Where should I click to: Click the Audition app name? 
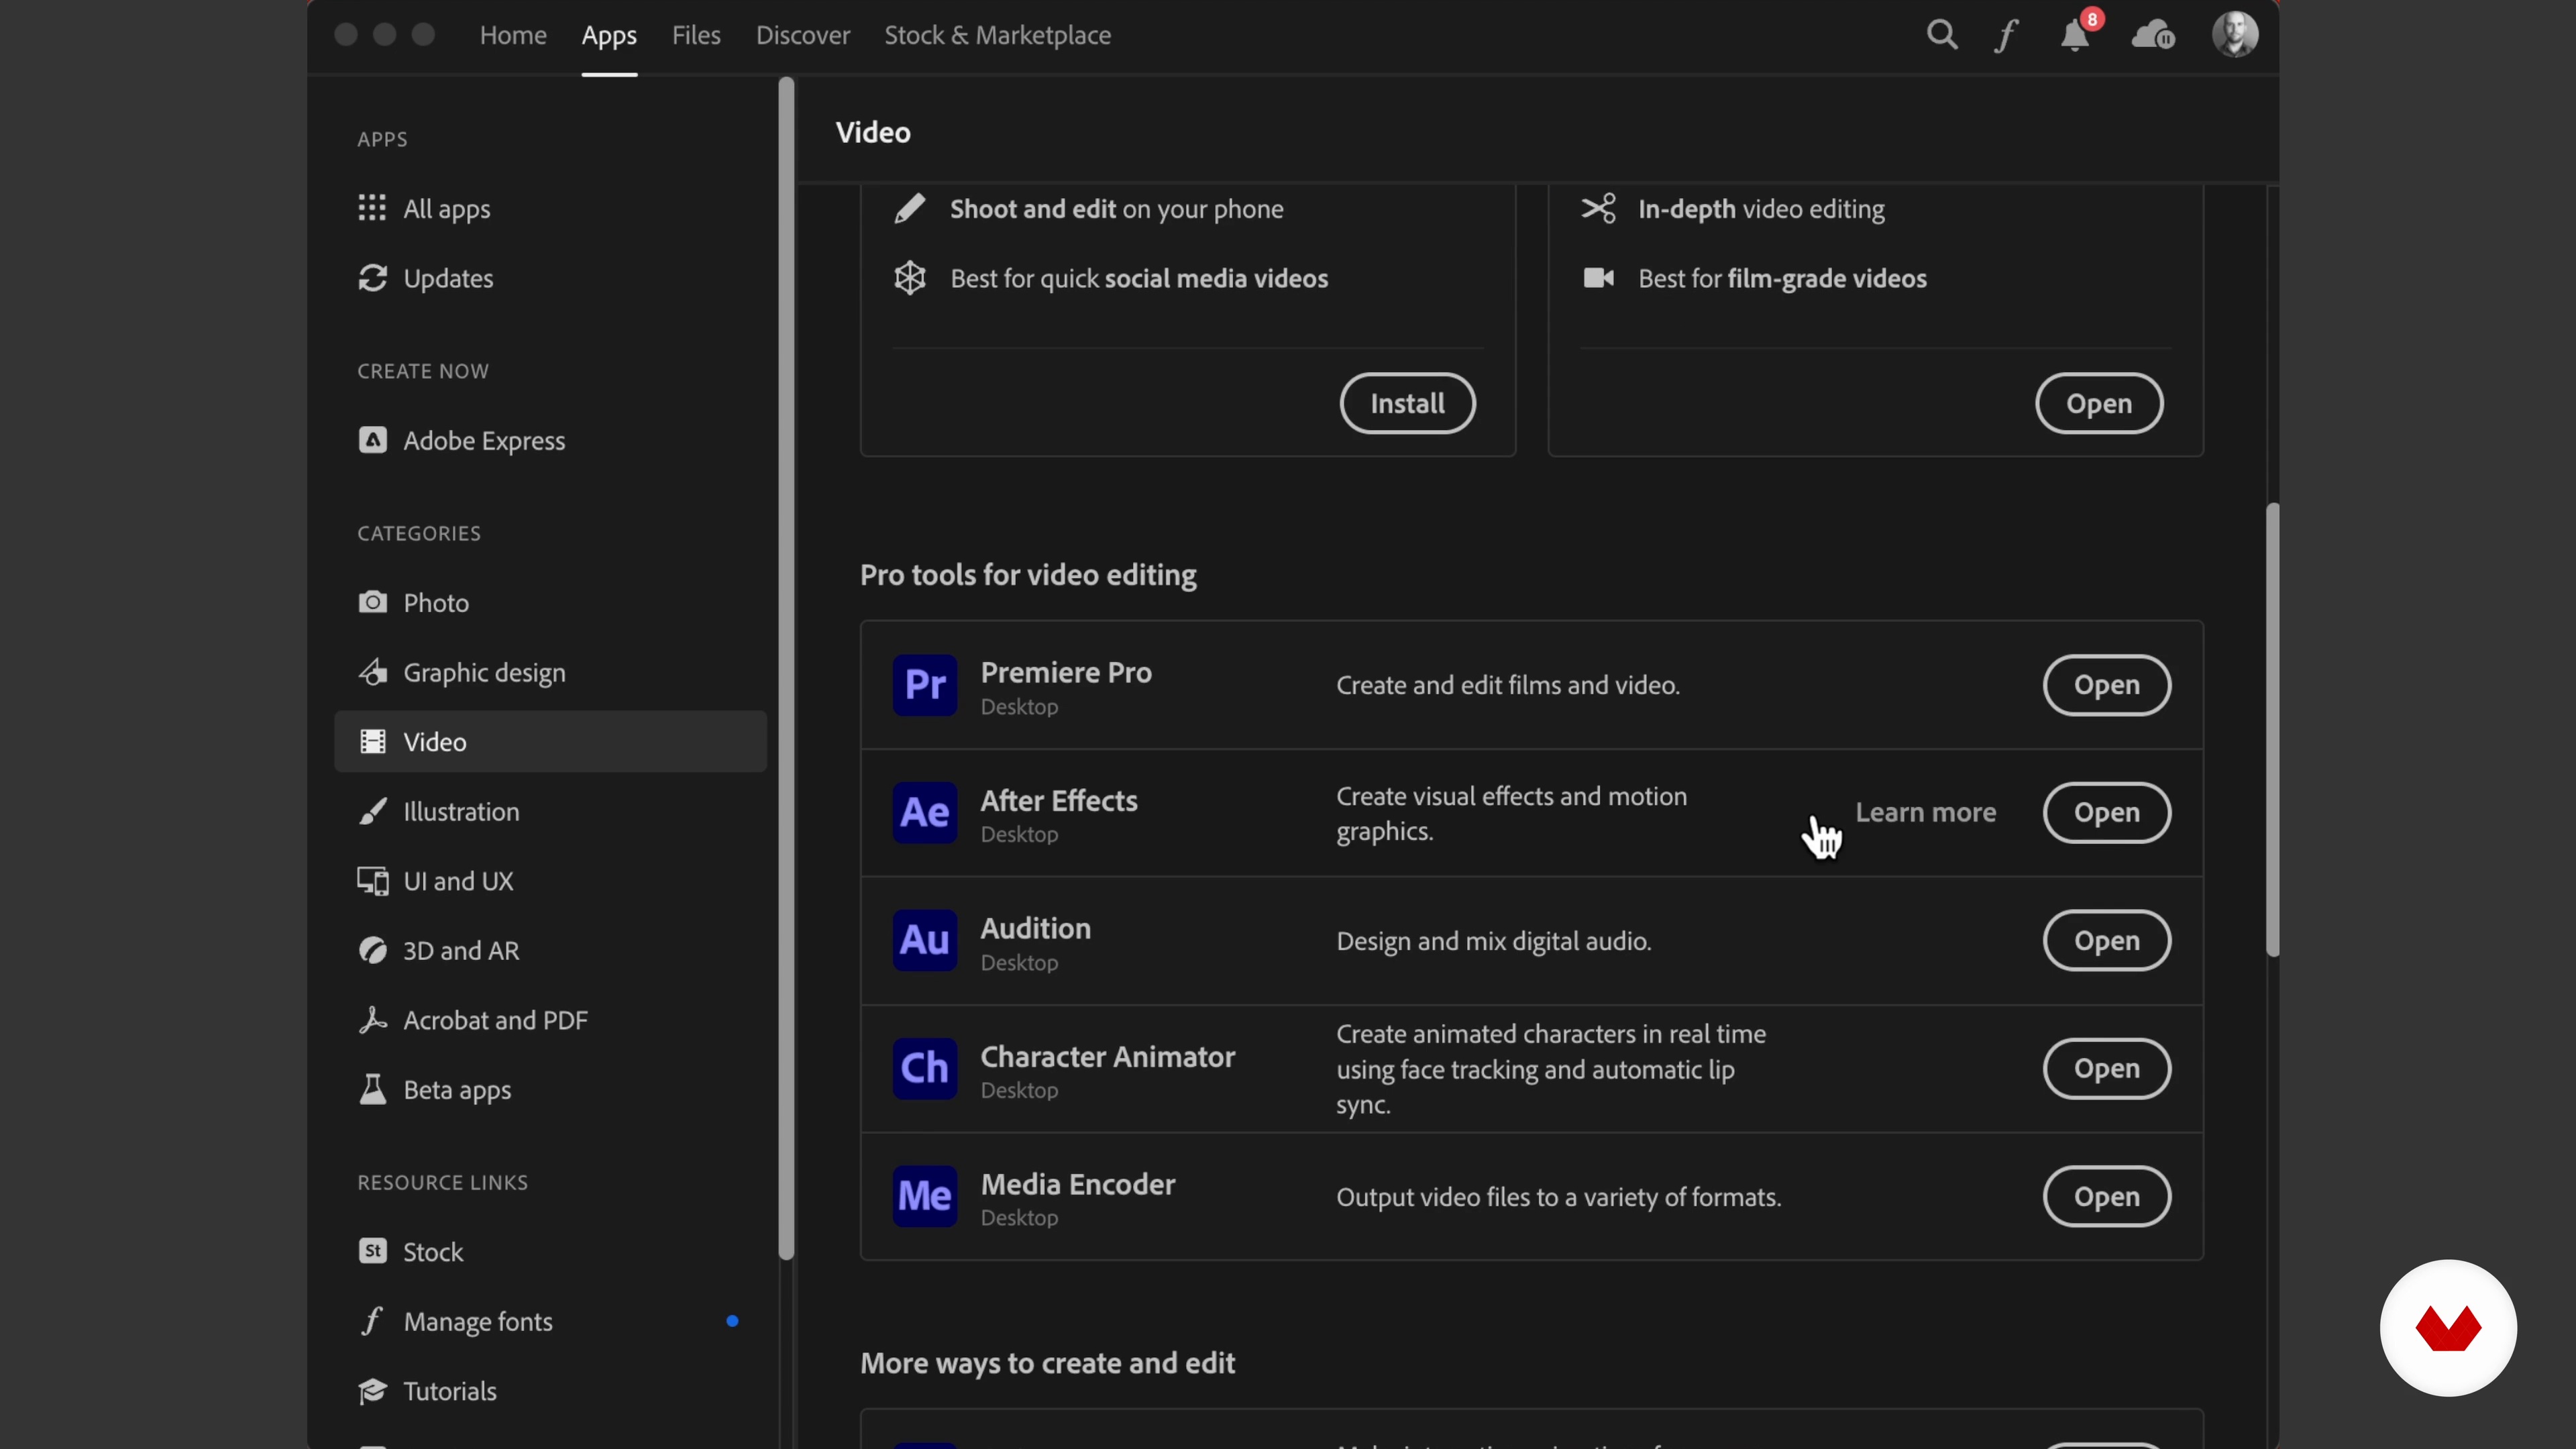[x=1036, y=928]
